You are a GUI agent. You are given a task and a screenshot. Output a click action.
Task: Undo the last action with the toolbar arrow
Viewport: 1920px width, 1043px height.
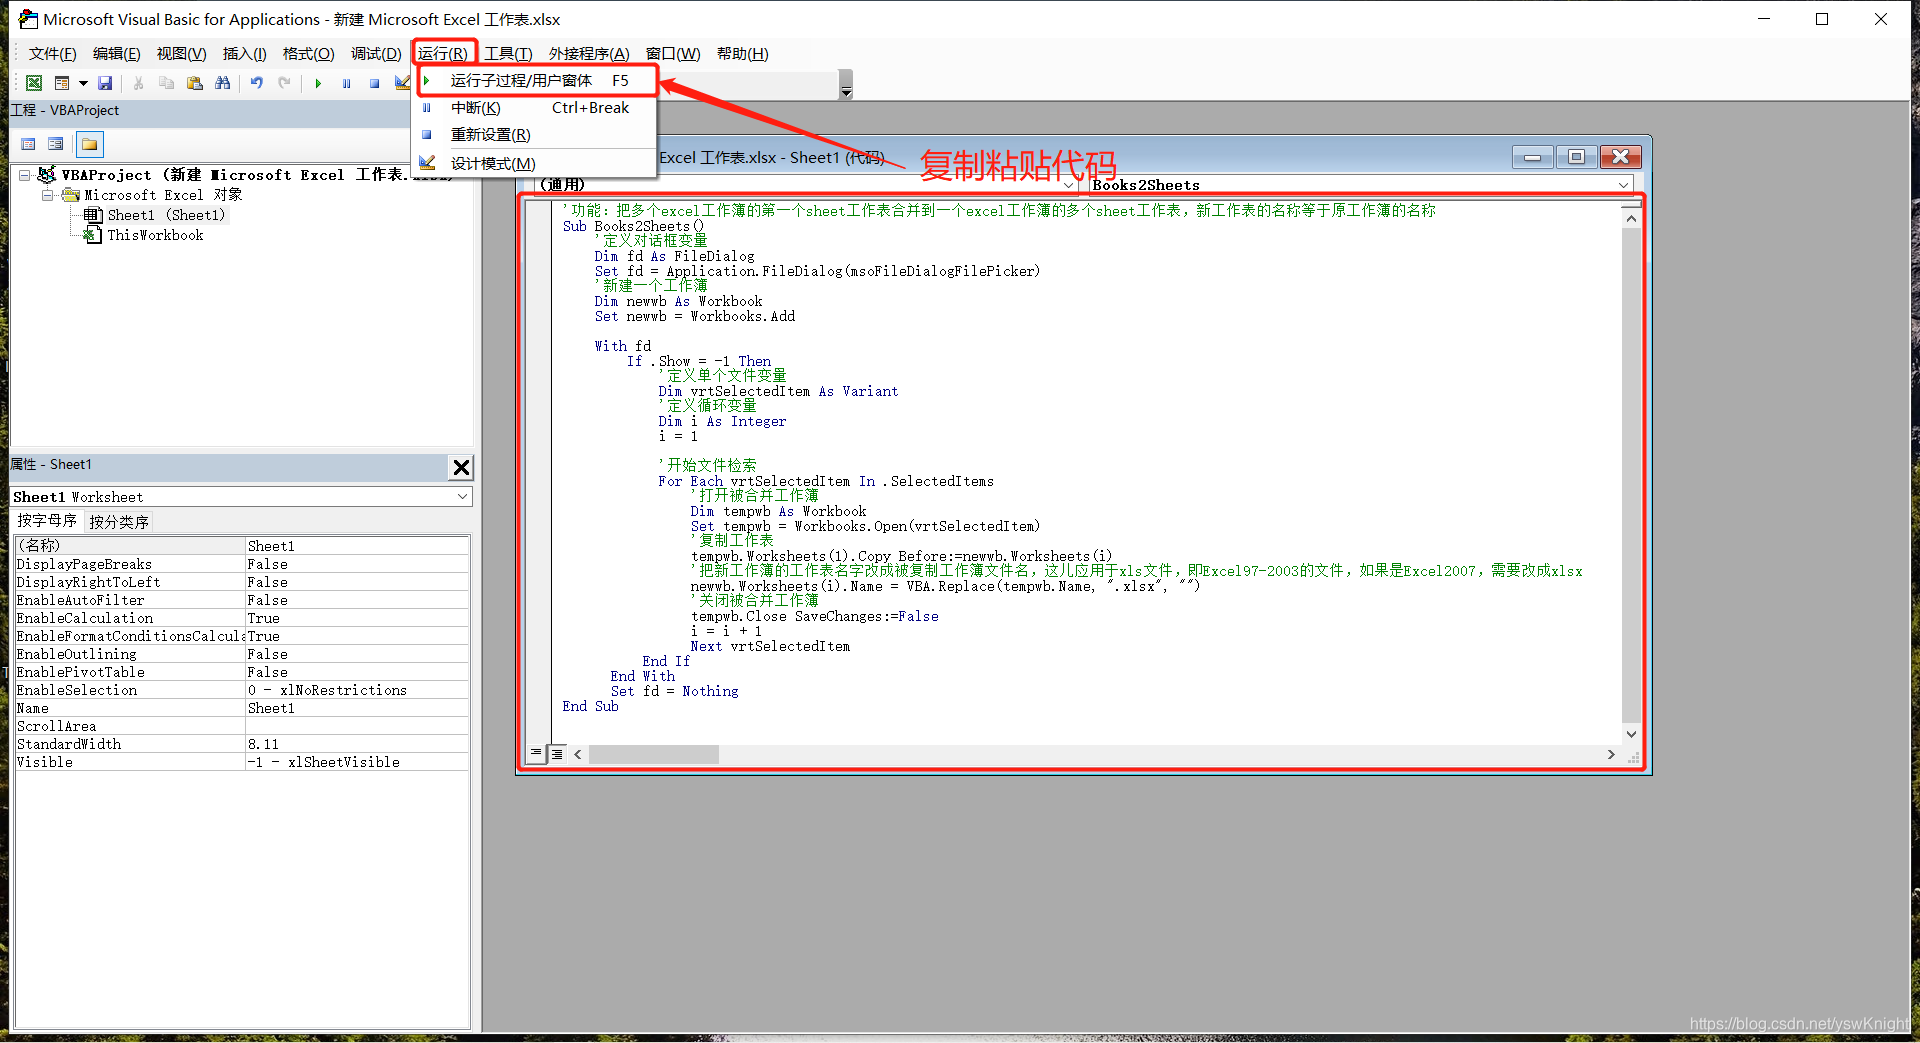(x=256, y=83)
